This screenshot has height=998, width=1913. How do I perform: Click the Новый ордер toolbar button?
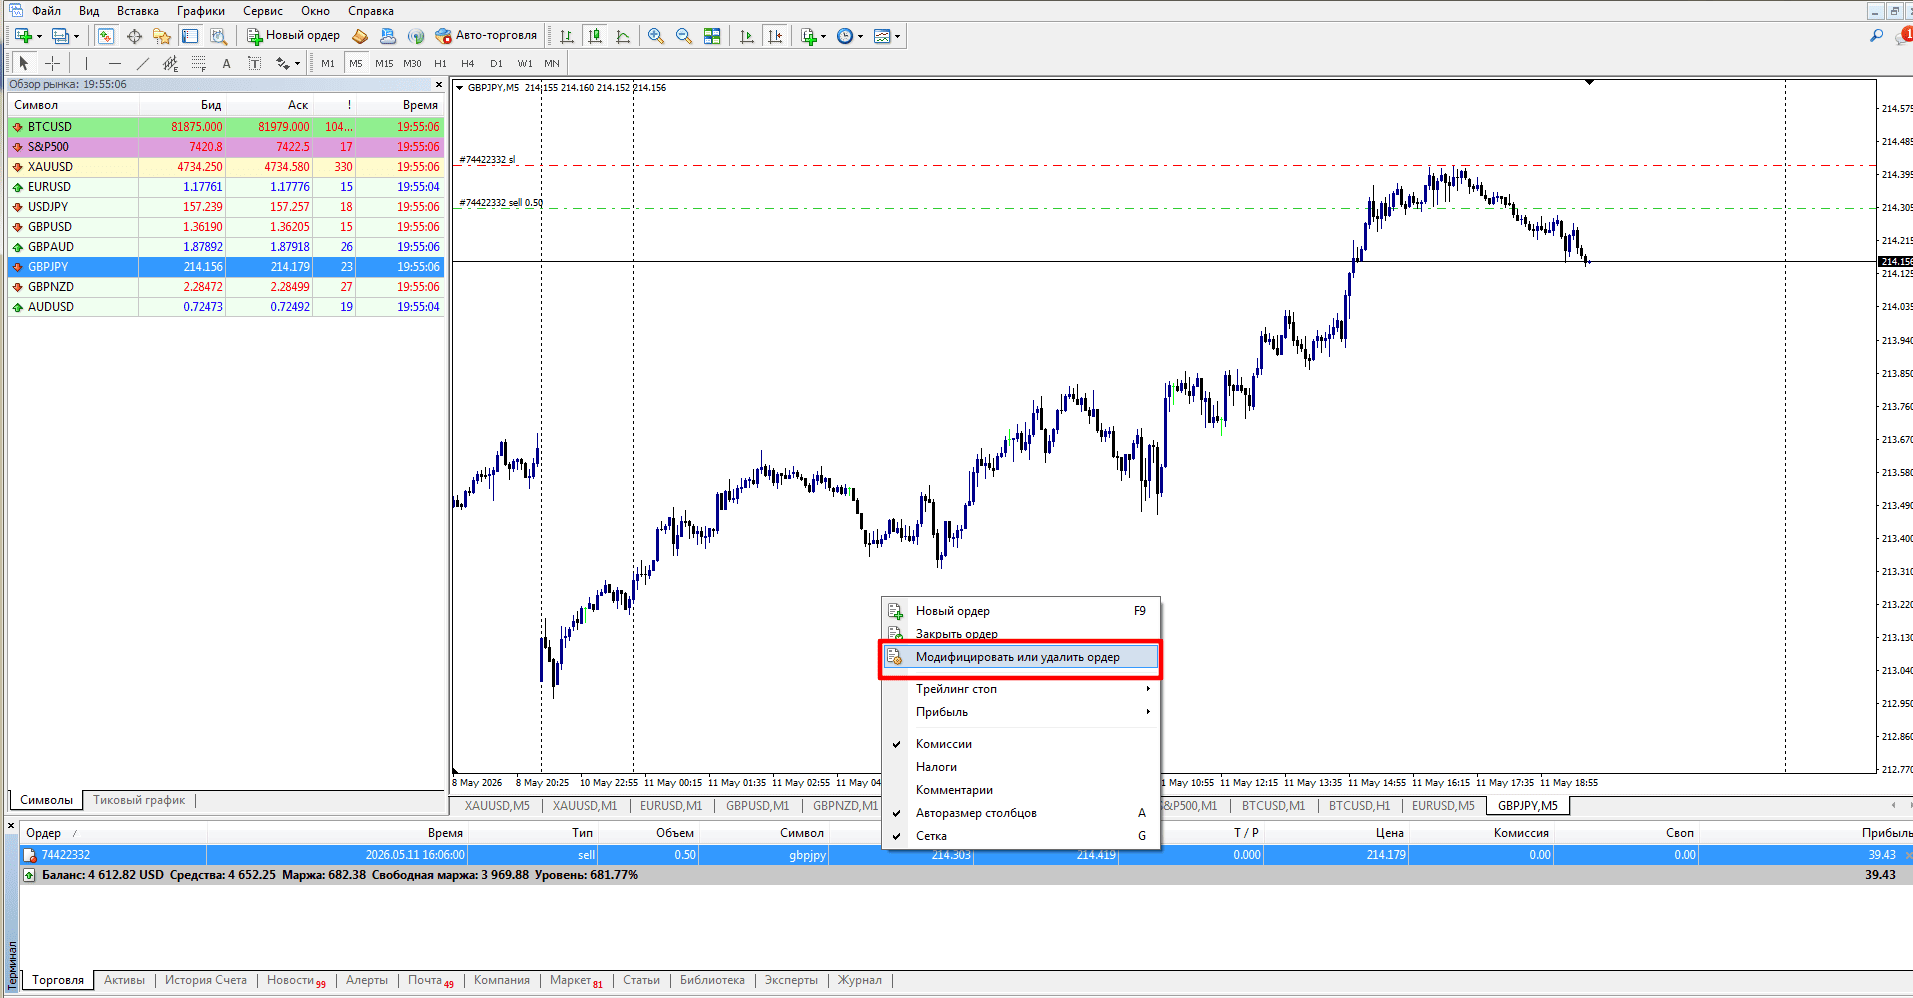[294, 36]
